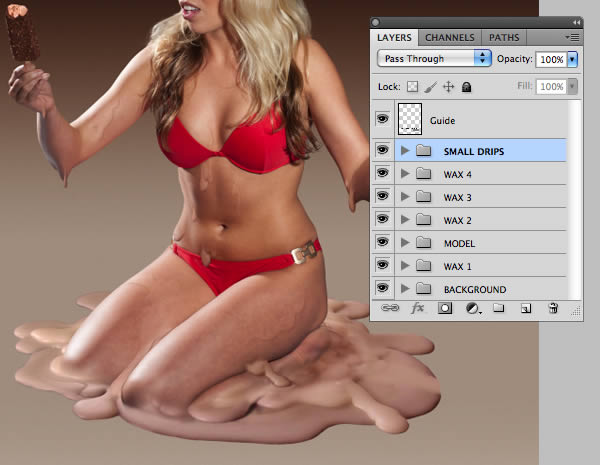Click the WAX 4 folder icon

[x=424, y=174]
